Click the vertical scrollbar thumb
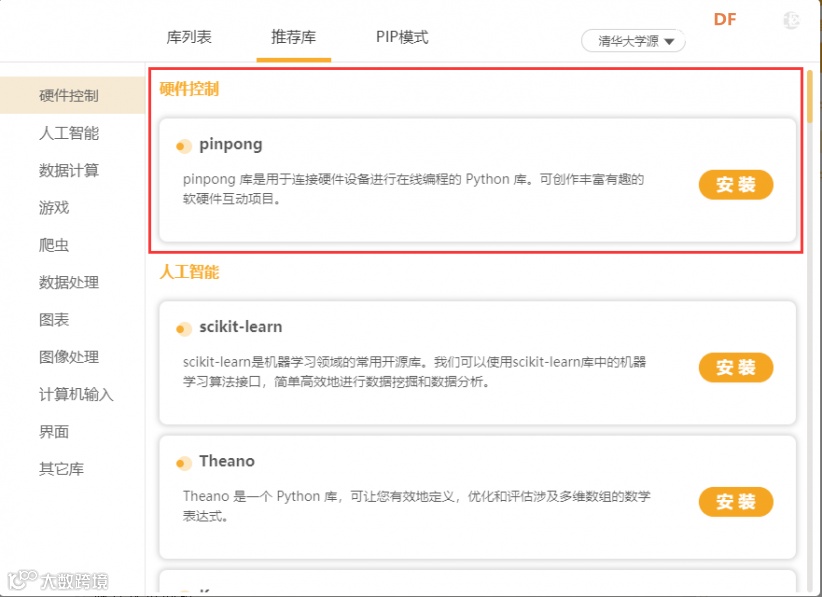Viewport: 822px width, 597px height. point(810,97)
